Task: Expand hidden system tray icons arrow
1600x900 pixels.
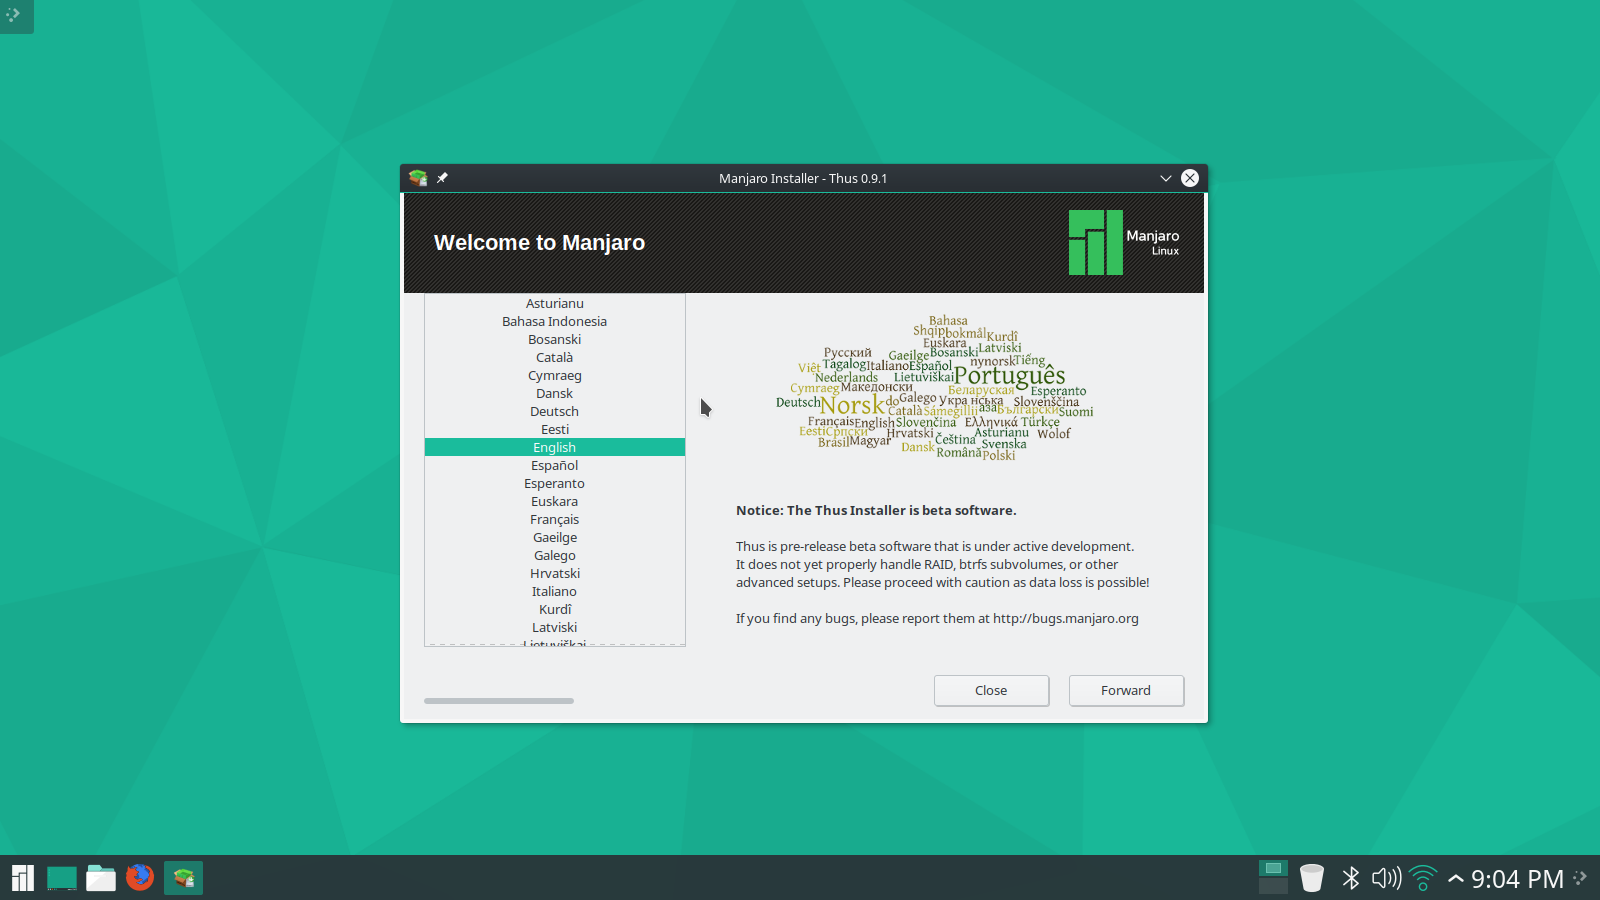Action: click(1456, 879)
